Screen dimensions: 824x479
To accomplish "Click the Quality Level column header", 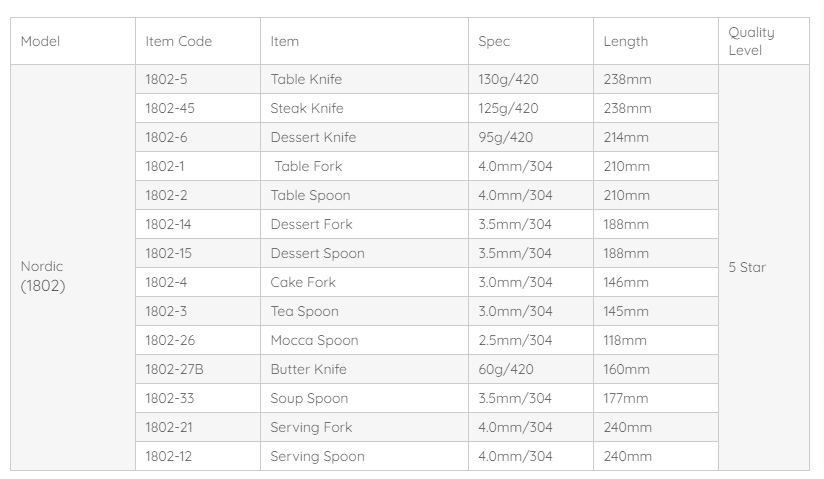I will [751, 41].
